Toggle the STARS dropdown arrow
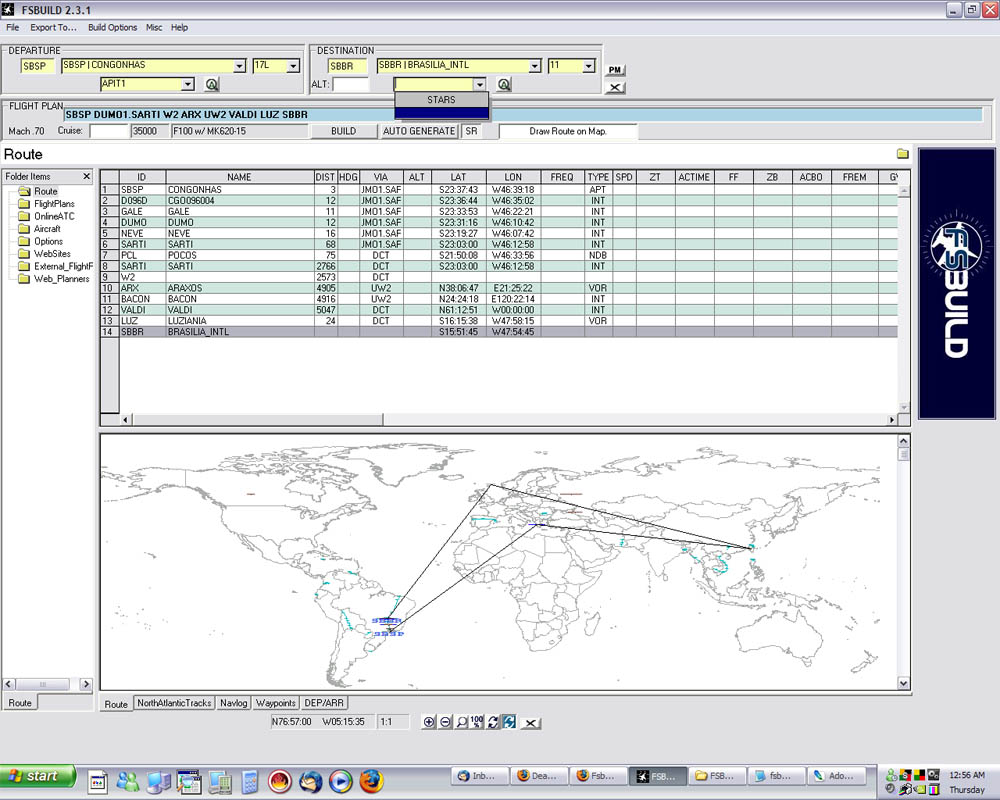1000x800 pixels. (480, 84)
